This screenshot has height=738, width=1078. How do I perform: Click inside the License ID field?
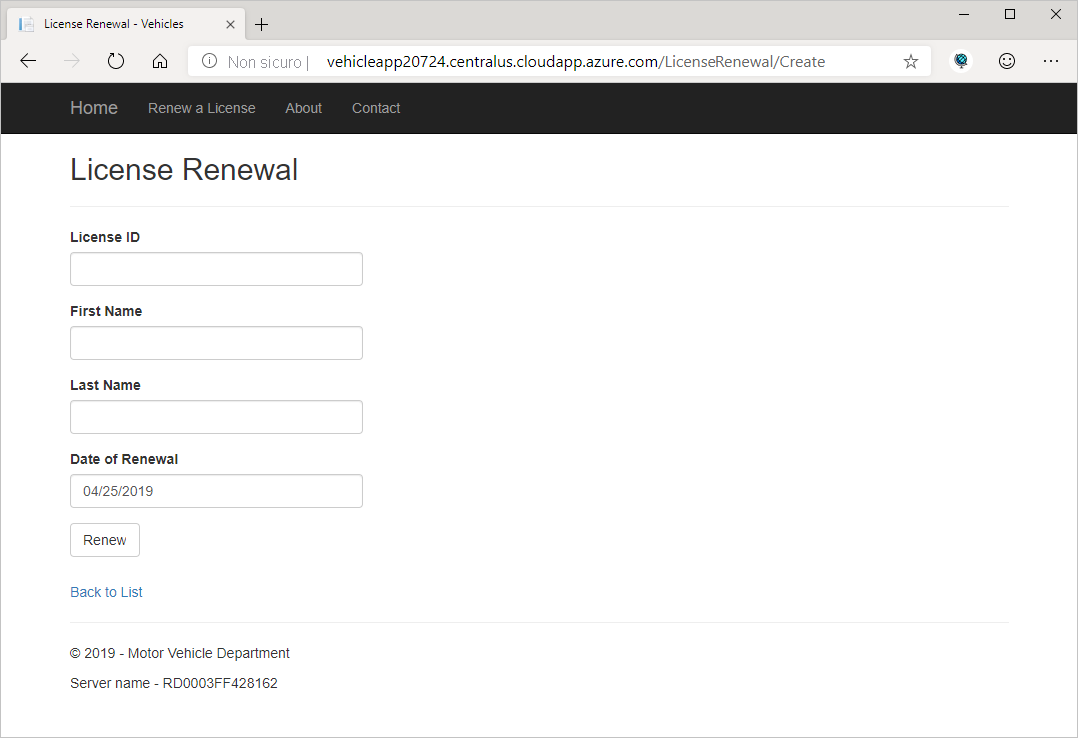pyautogui.click(x=216, y=268)
